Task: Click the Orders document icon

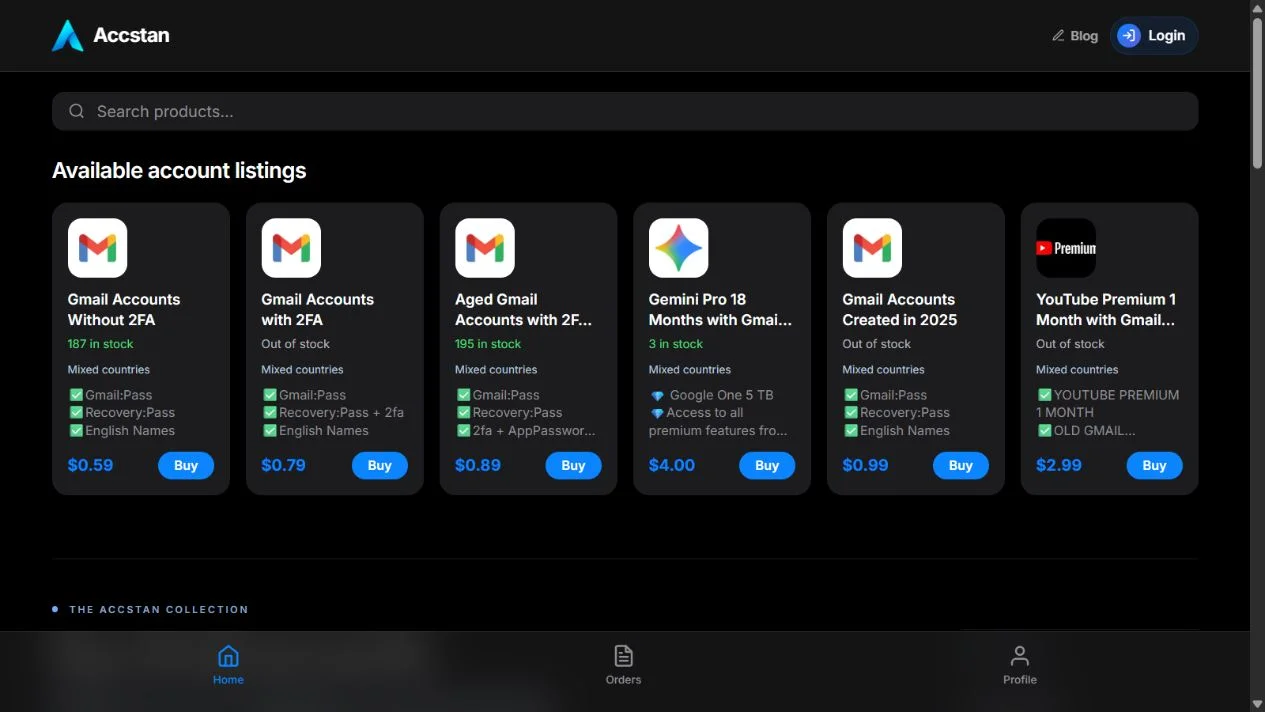Action: 623,656
